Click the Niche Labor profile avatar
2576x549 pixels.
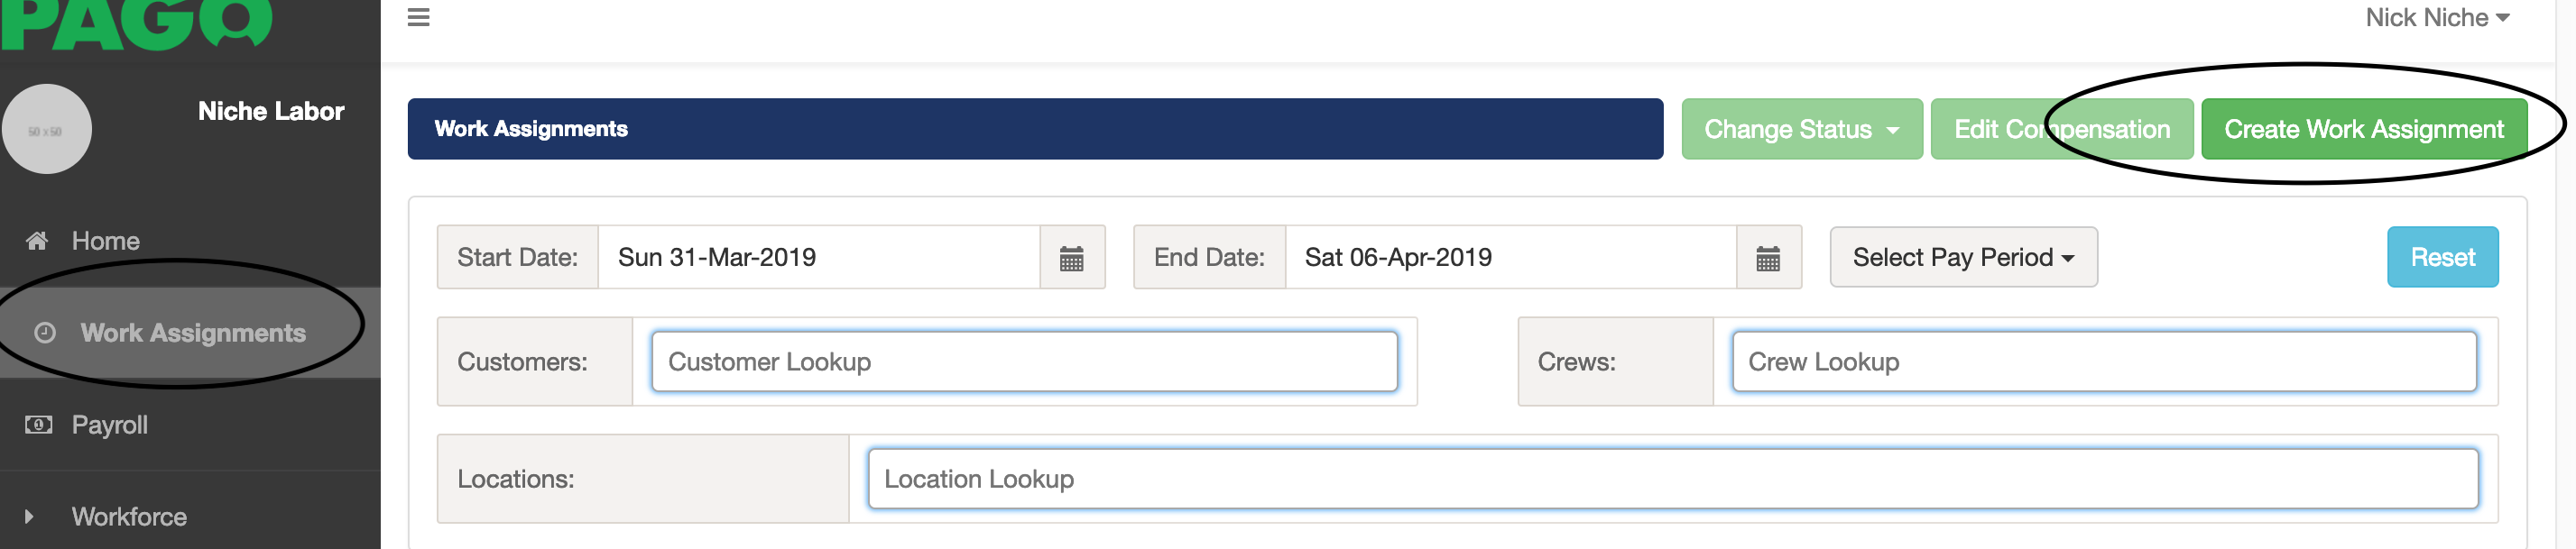pos(49,127)
